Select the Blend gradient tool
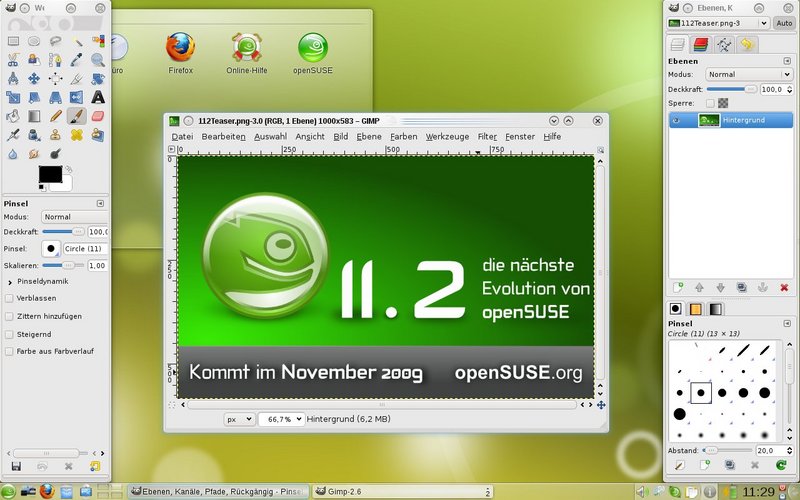Image resolution: width=800 pixels, height=500 pixels. (x=34, y=116)
